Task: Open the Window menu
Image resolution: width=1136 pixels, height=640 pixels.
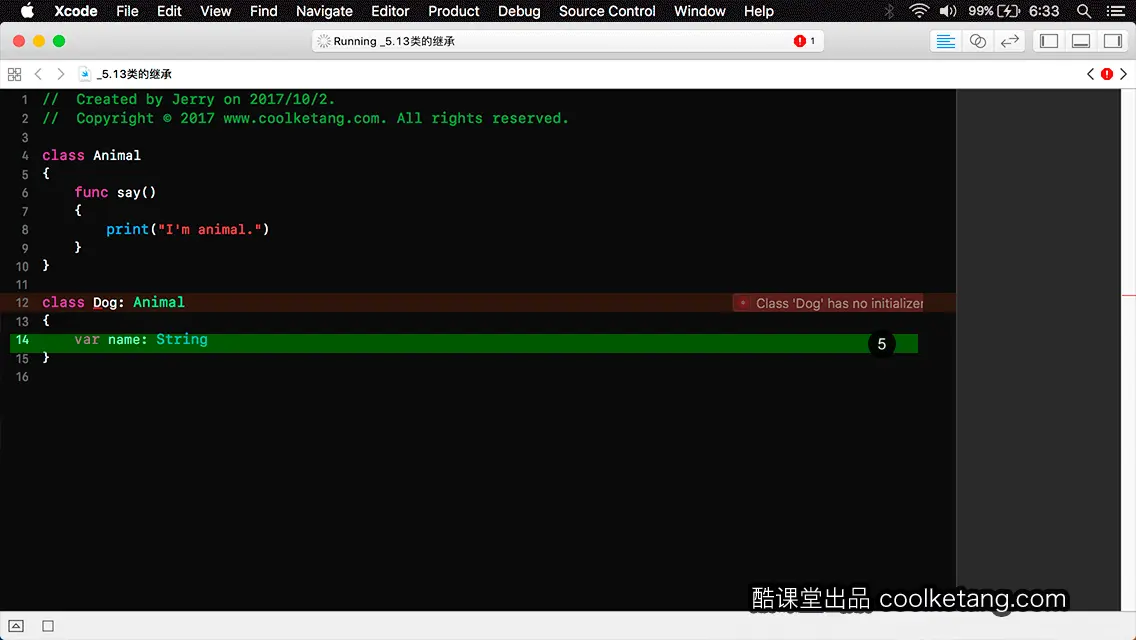Action: [699, 11]
